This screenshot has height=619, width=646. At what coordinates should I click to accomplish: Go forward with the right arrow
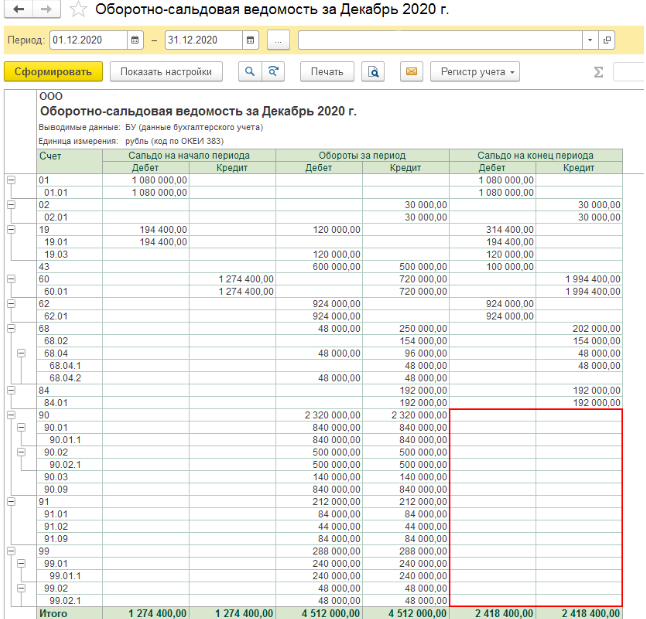46,9
